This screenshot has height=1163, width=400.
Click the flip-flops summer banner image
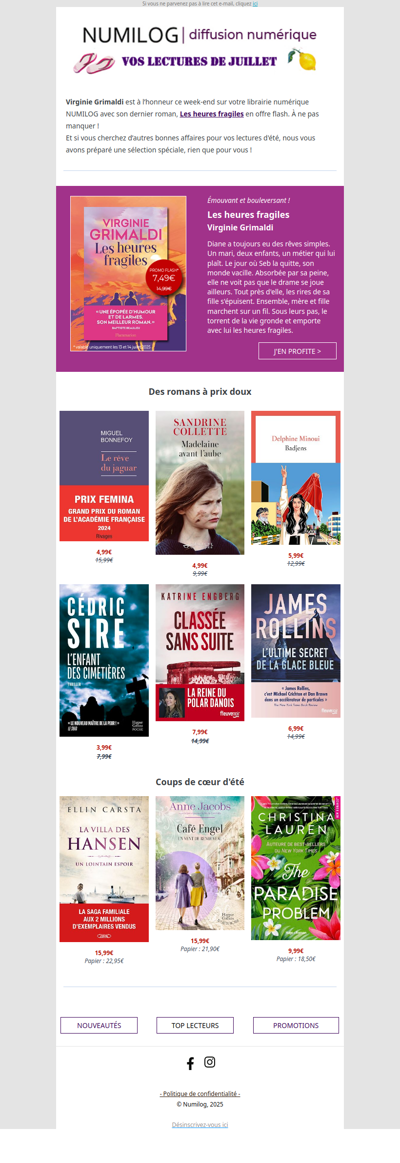click(x=94, y=62)
